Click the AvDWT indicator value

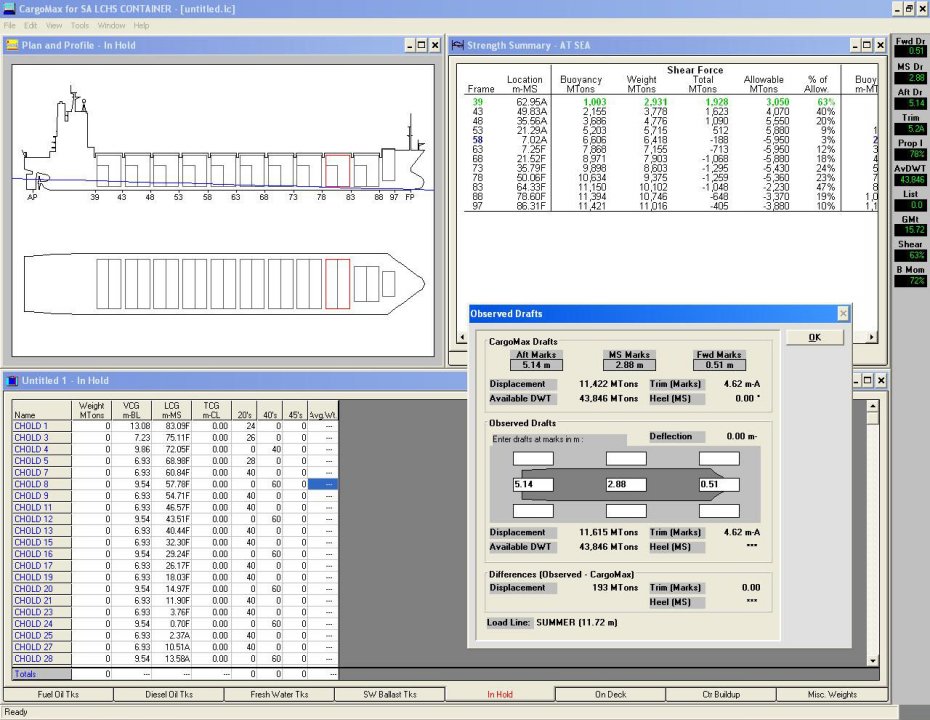[910, 180]
